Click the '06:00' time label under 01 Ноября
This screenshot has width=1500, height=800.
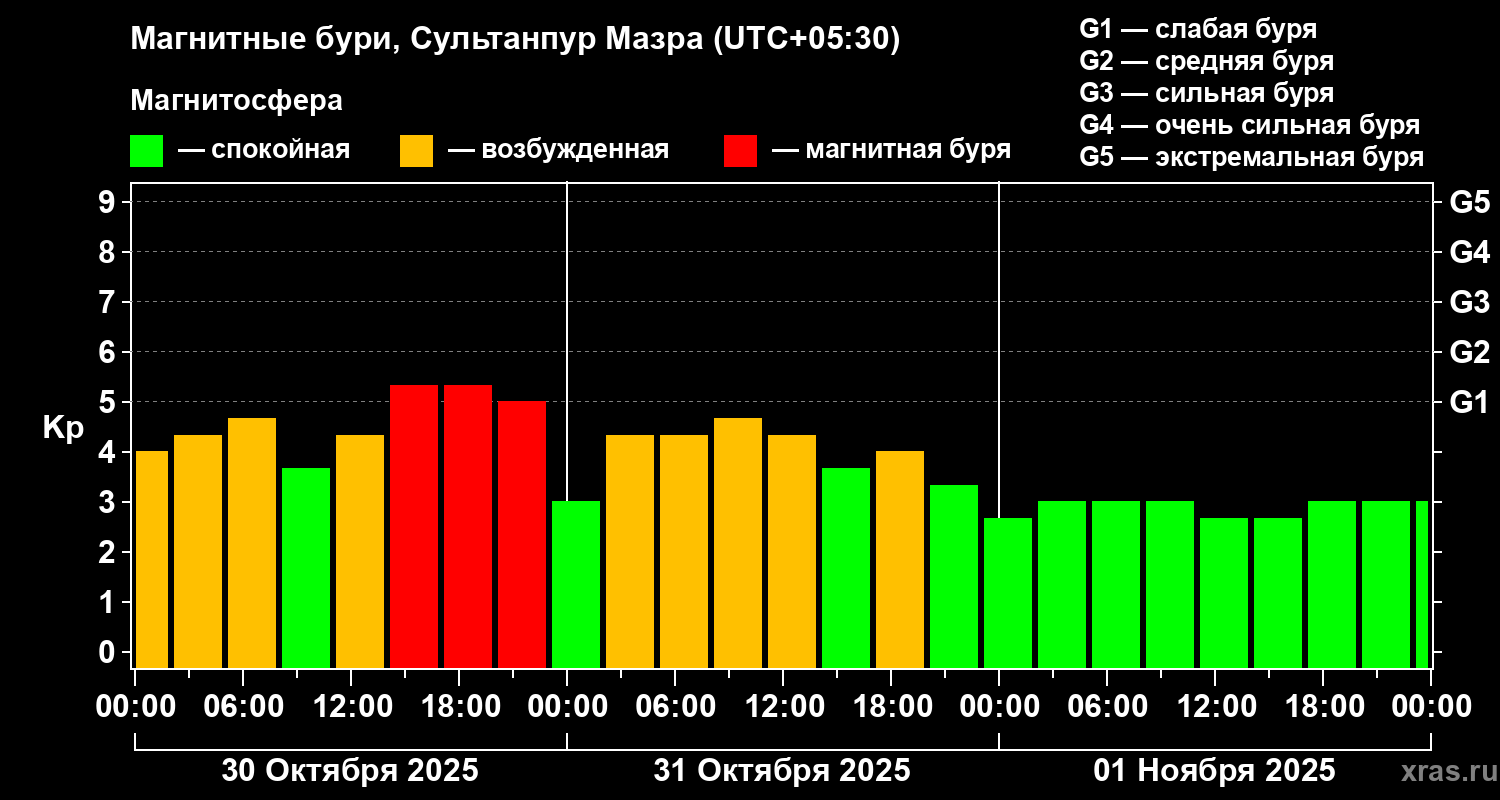(1107, 707)
